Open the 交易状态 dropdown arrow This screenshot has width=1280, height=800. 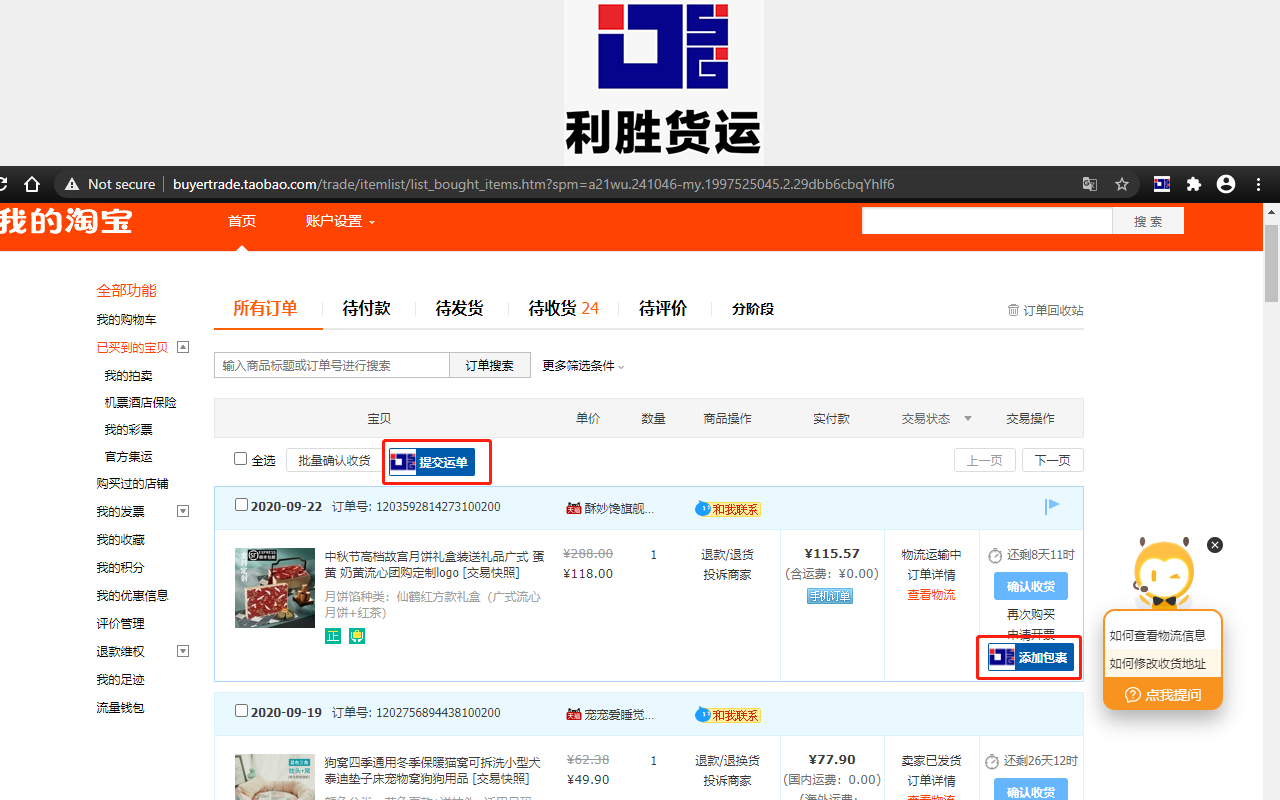(967, 419)
